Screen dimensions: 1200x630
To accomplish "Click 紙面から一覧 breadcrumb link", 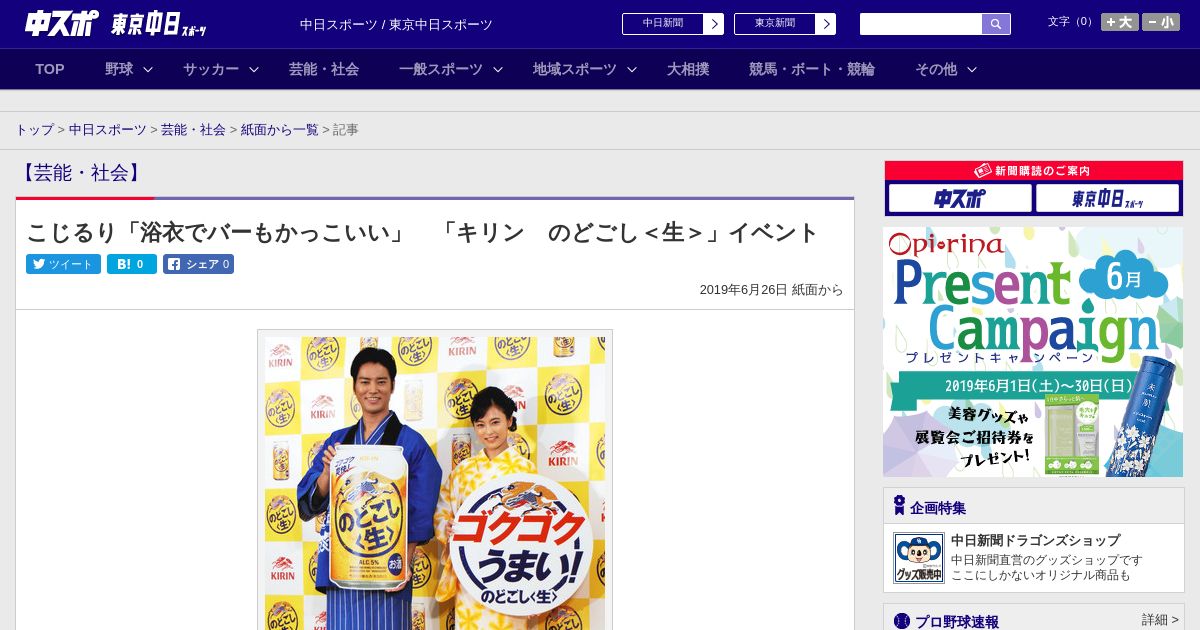I will 280,130.
